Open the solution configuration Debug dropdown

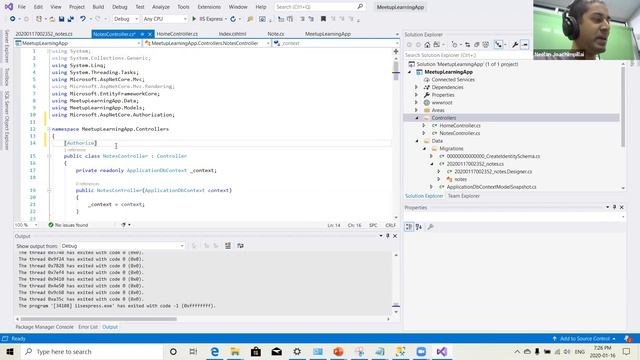pos(126,19)
